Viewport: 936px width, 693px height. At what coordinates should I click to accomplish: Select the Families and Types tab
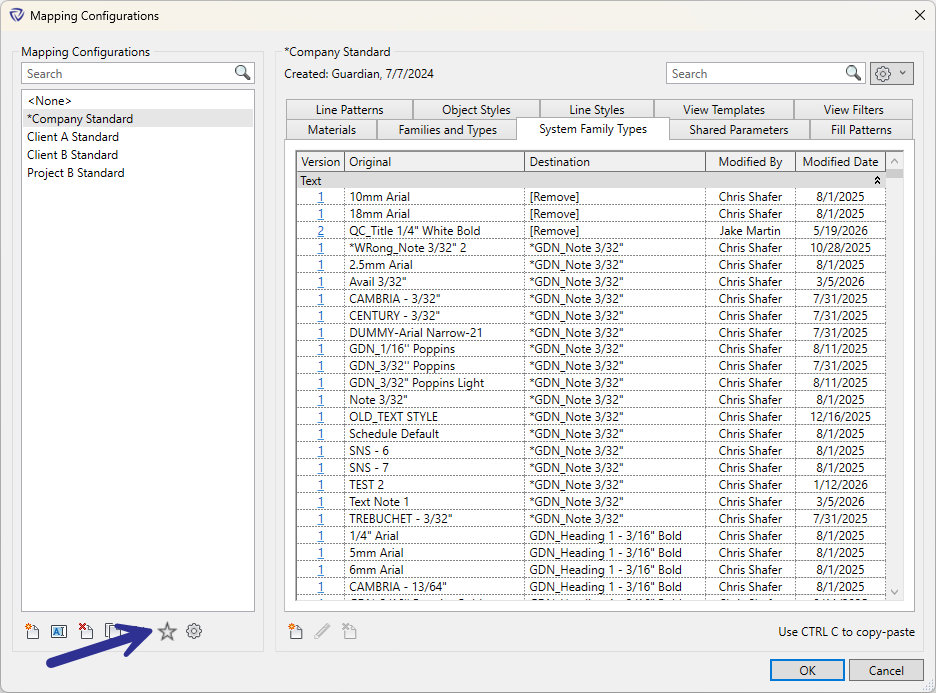447,130
